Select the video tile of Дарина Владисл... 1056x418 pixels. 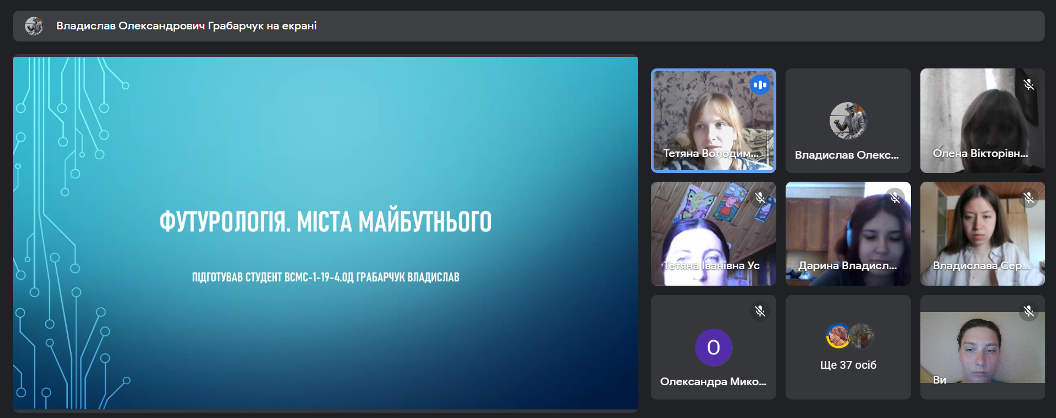coord(848,234)
